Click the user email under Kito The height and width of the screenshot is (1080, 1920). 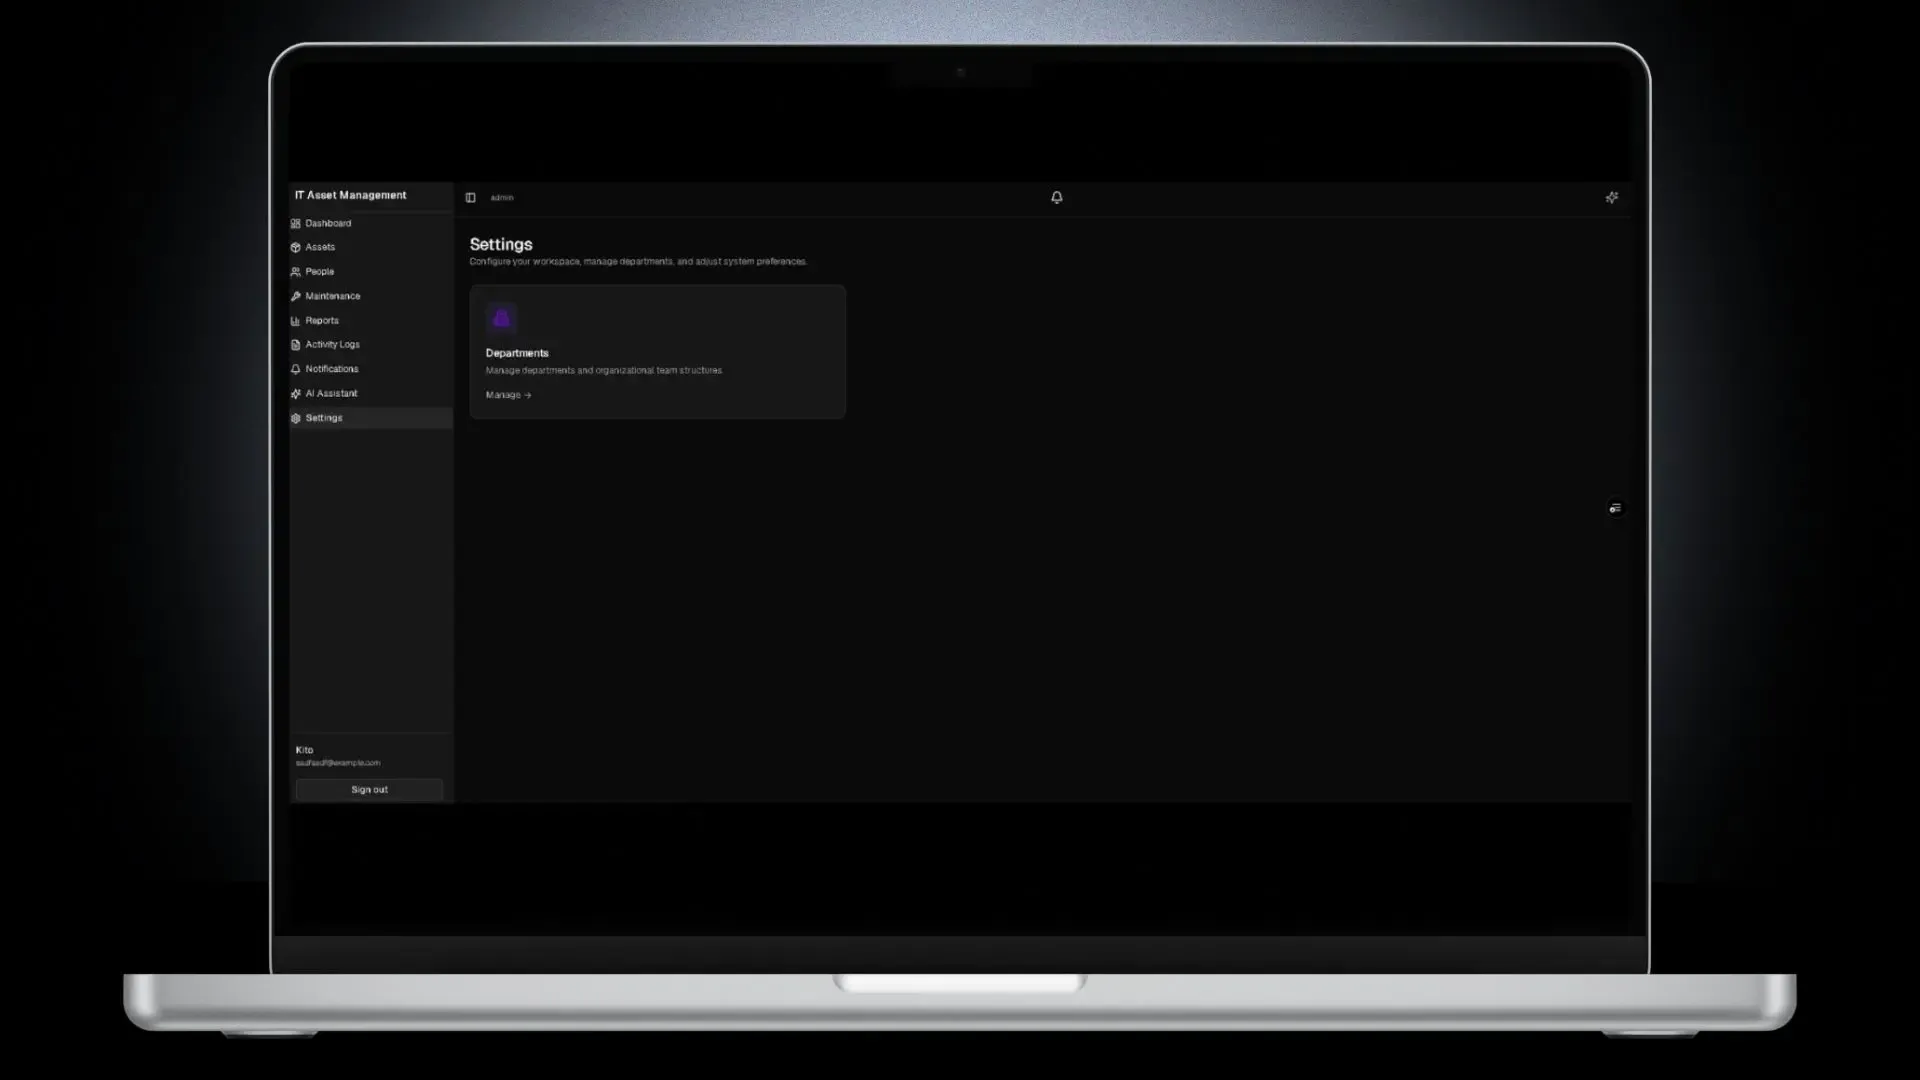click(338, 763)
